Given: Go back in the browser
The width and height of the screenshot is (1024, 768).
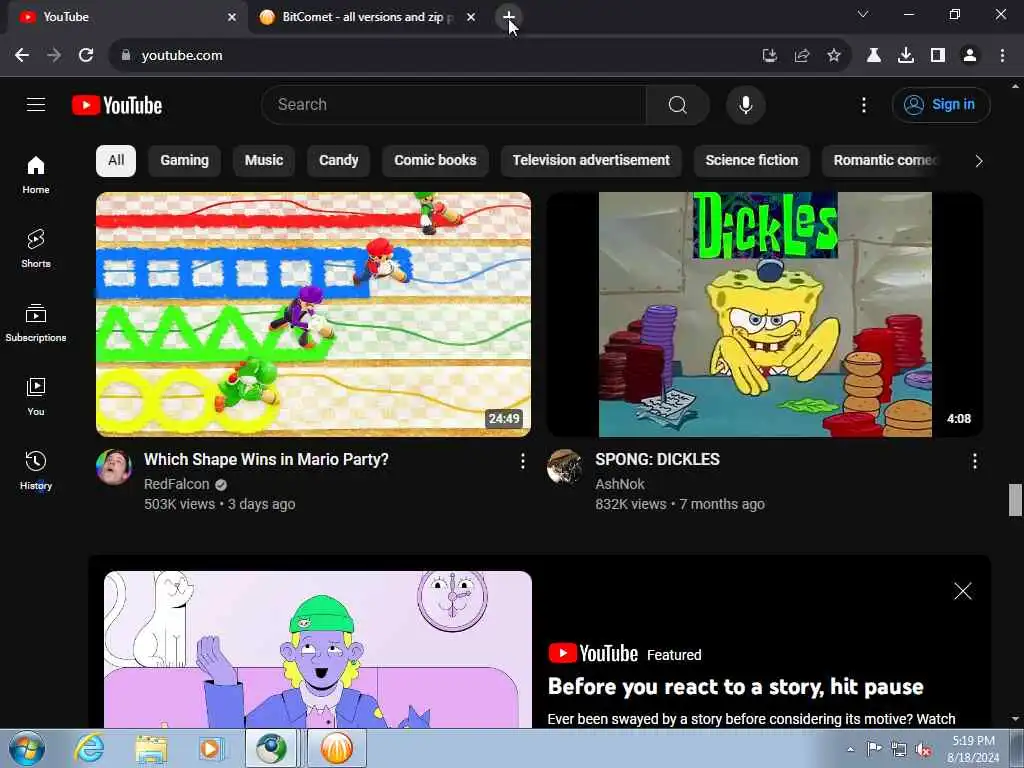Looking at the screenshot, I should tap(22, 56).
